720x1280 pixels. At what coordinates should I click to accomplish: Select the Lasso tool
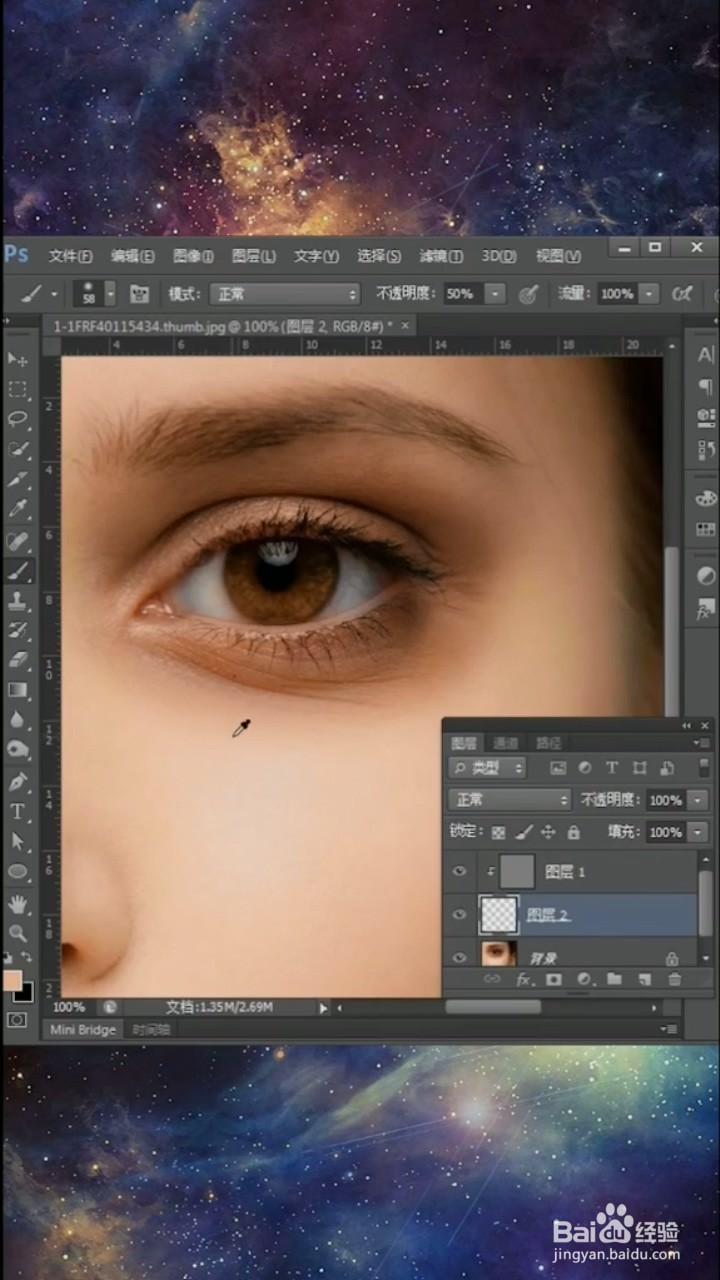18,419
